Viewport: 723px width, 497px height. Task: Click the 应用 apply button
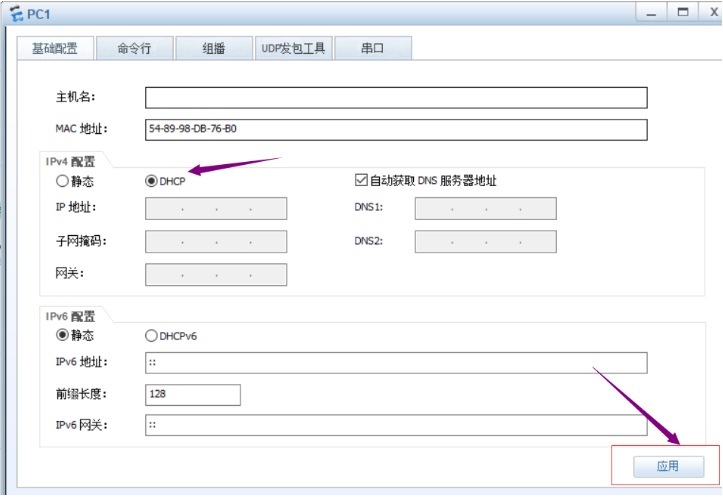tap(669, 467)
